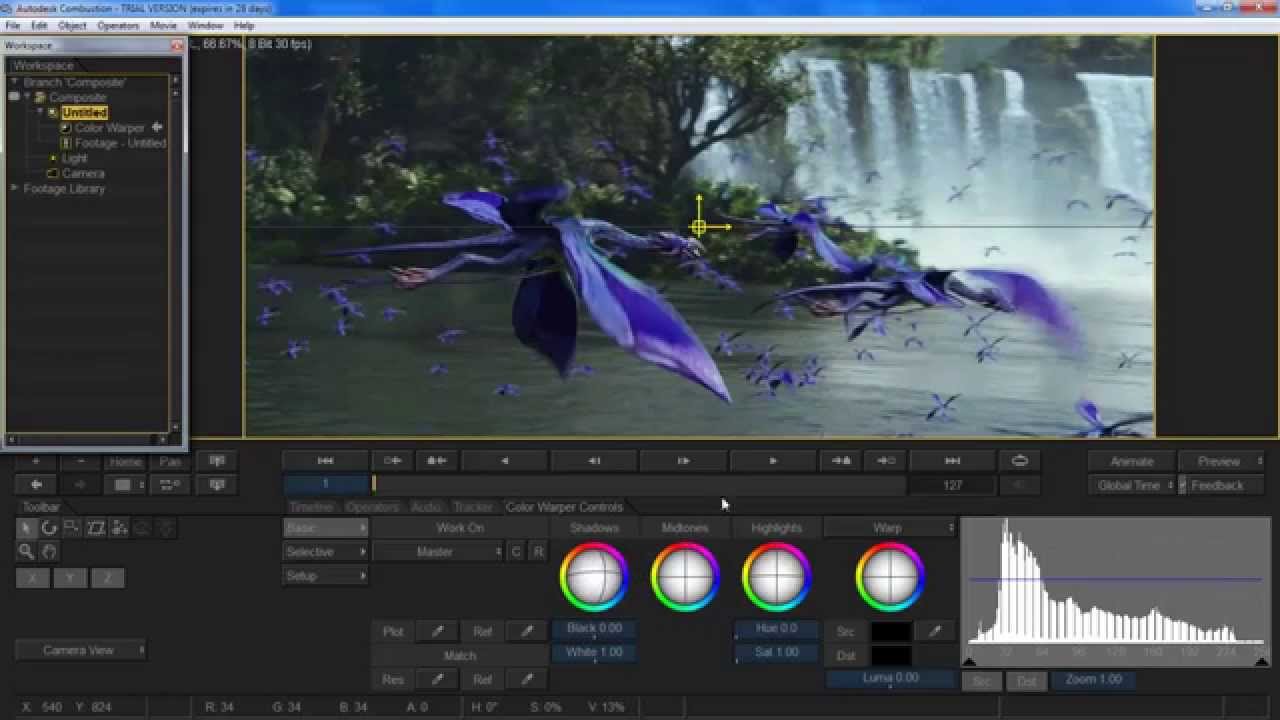Open the Global Time dropdown
The image size is (1280, 720).
[x=1131, y=485]
